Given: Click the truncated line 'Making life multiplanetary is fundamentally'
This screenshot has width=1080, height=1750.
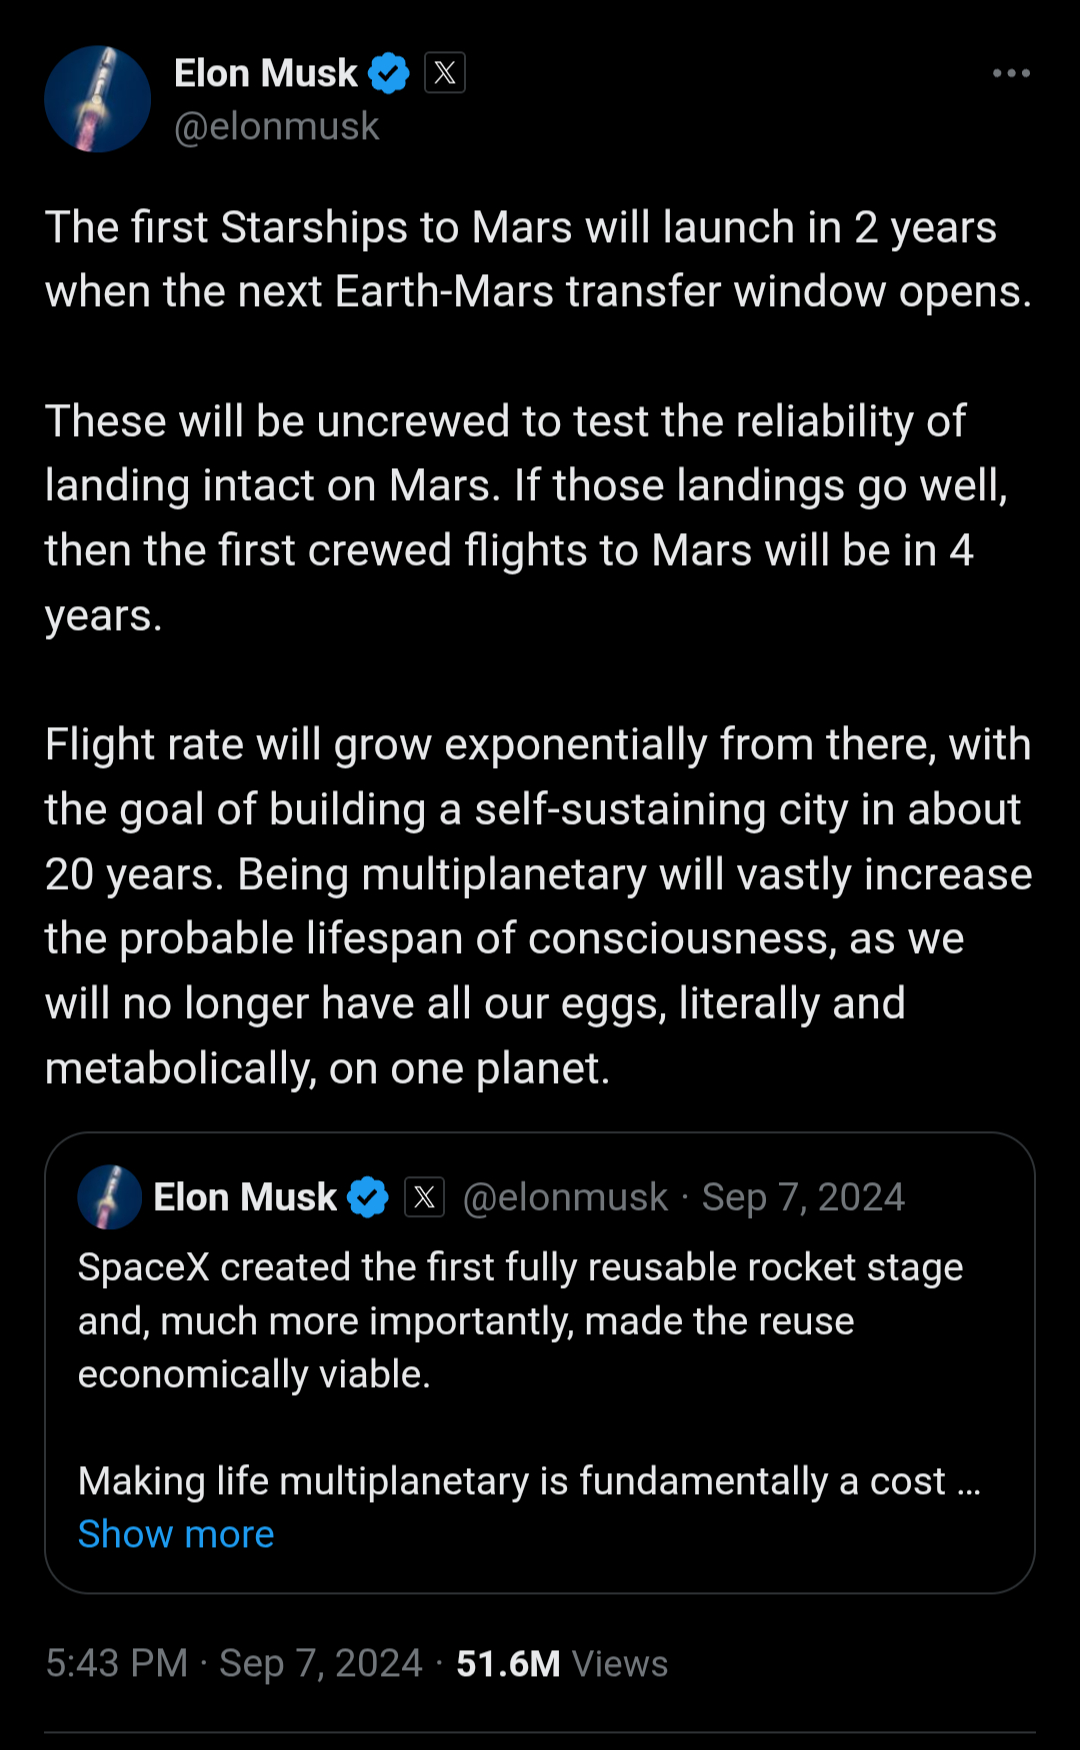Looking at the screenshot, I should pyautogui.click(x=512, y=1481).
